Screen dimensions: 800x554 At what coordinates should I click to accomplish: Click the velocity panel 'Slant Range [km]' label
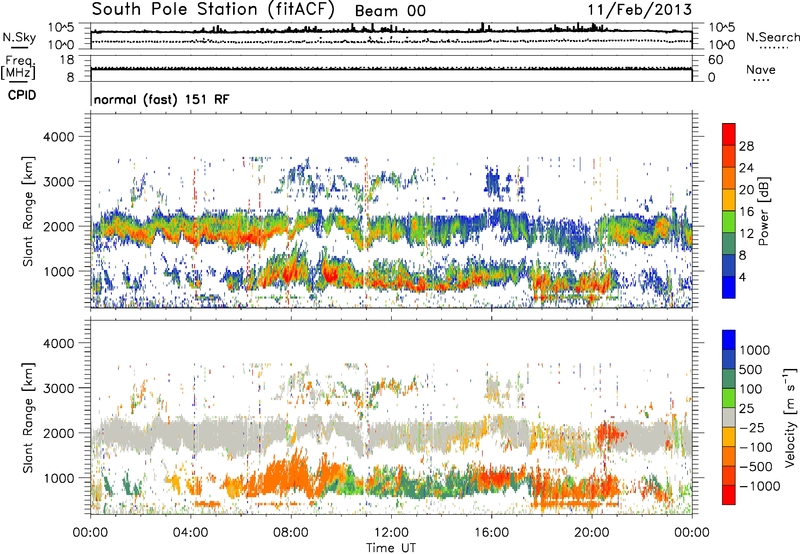pos(28,418)
